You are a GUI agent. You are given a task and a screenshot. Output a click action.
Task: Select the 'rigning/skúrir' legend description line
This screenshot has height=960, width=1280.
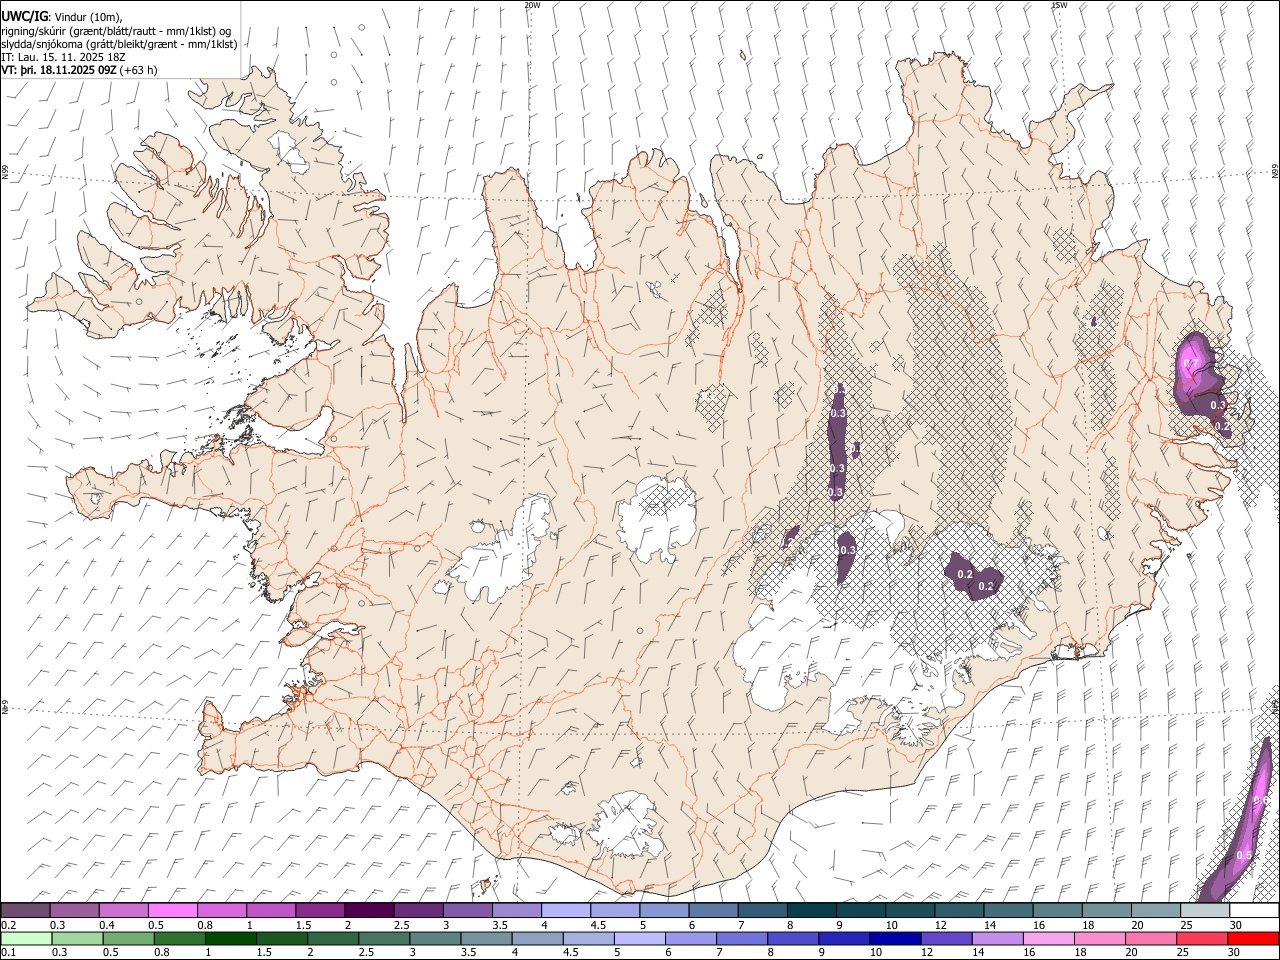tap(116, 31)
